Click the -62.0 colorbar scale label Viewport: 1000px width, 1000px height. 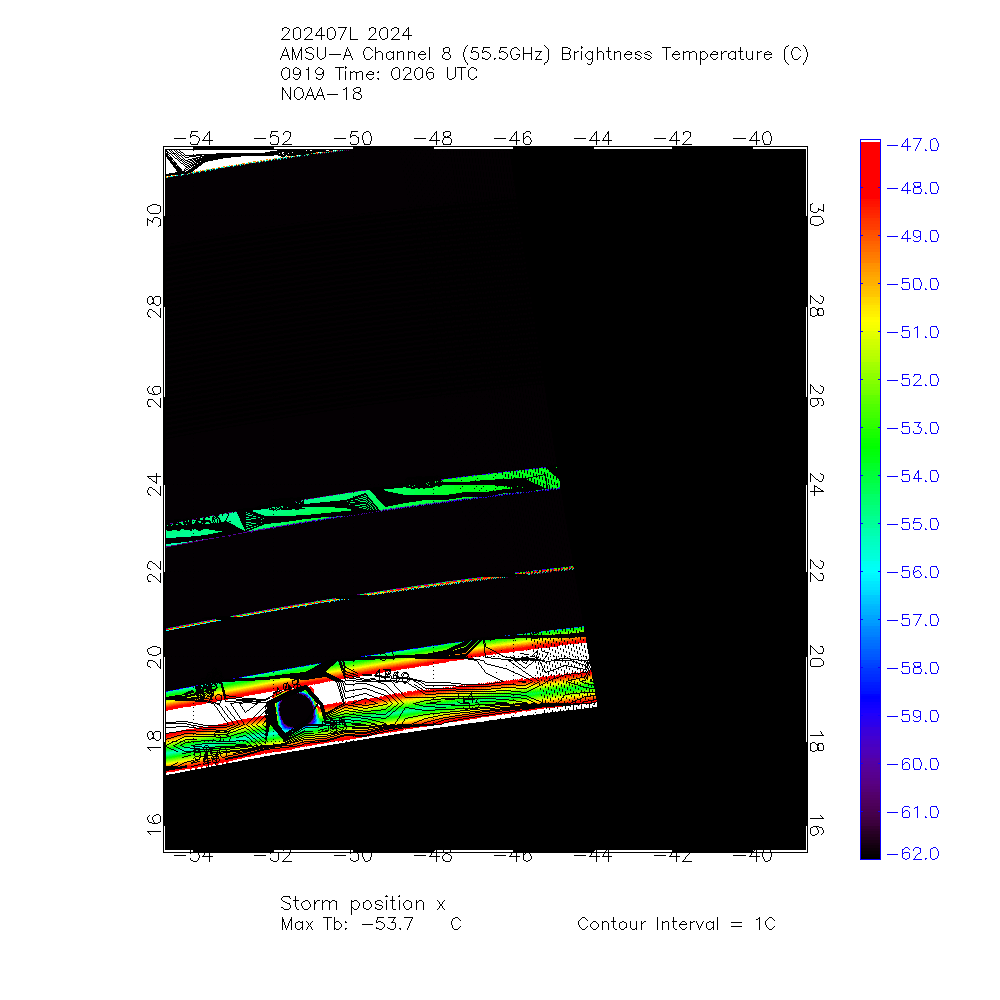pyautogui.click(x=912, y=853)
